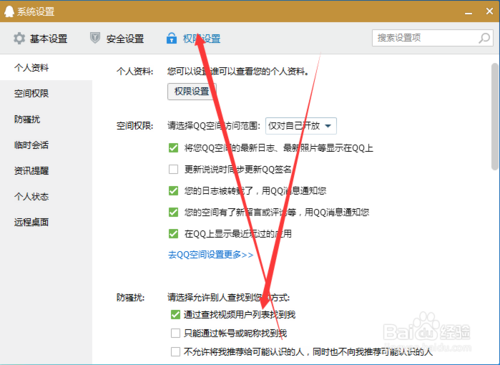
Task: Click the 请选择QQ空间访问范围 label
Action: coord(214,126)
